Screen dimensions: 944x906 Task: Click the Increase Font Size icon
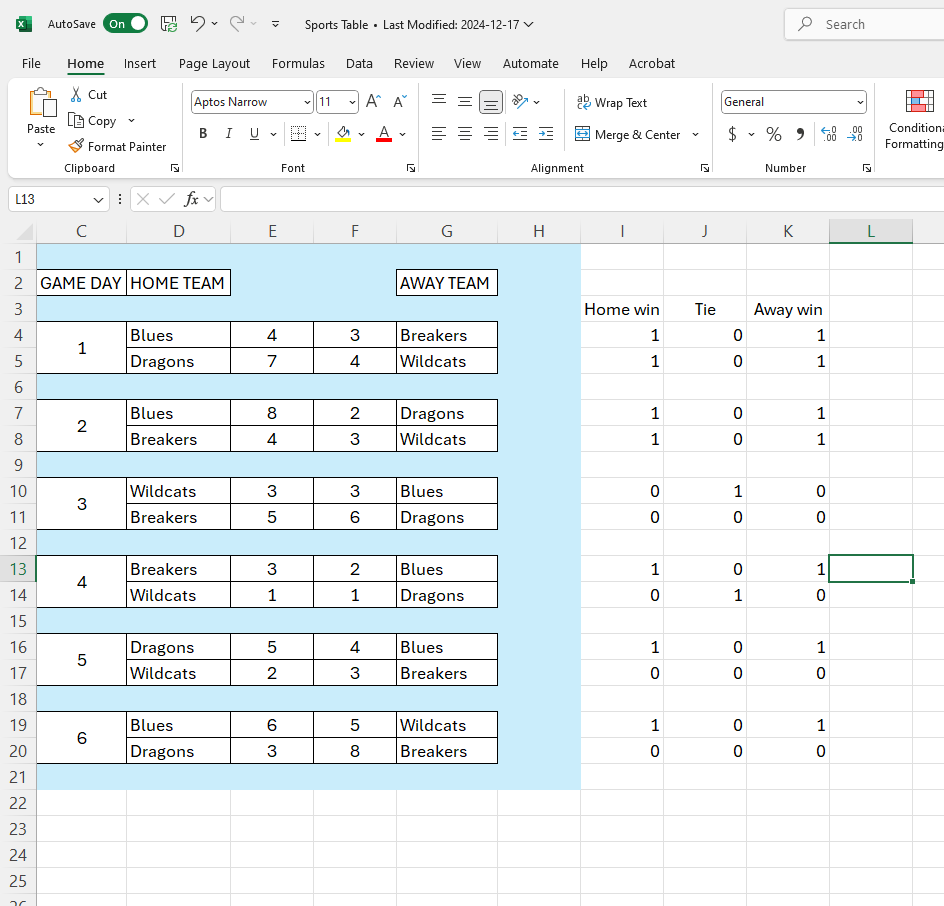373,102
